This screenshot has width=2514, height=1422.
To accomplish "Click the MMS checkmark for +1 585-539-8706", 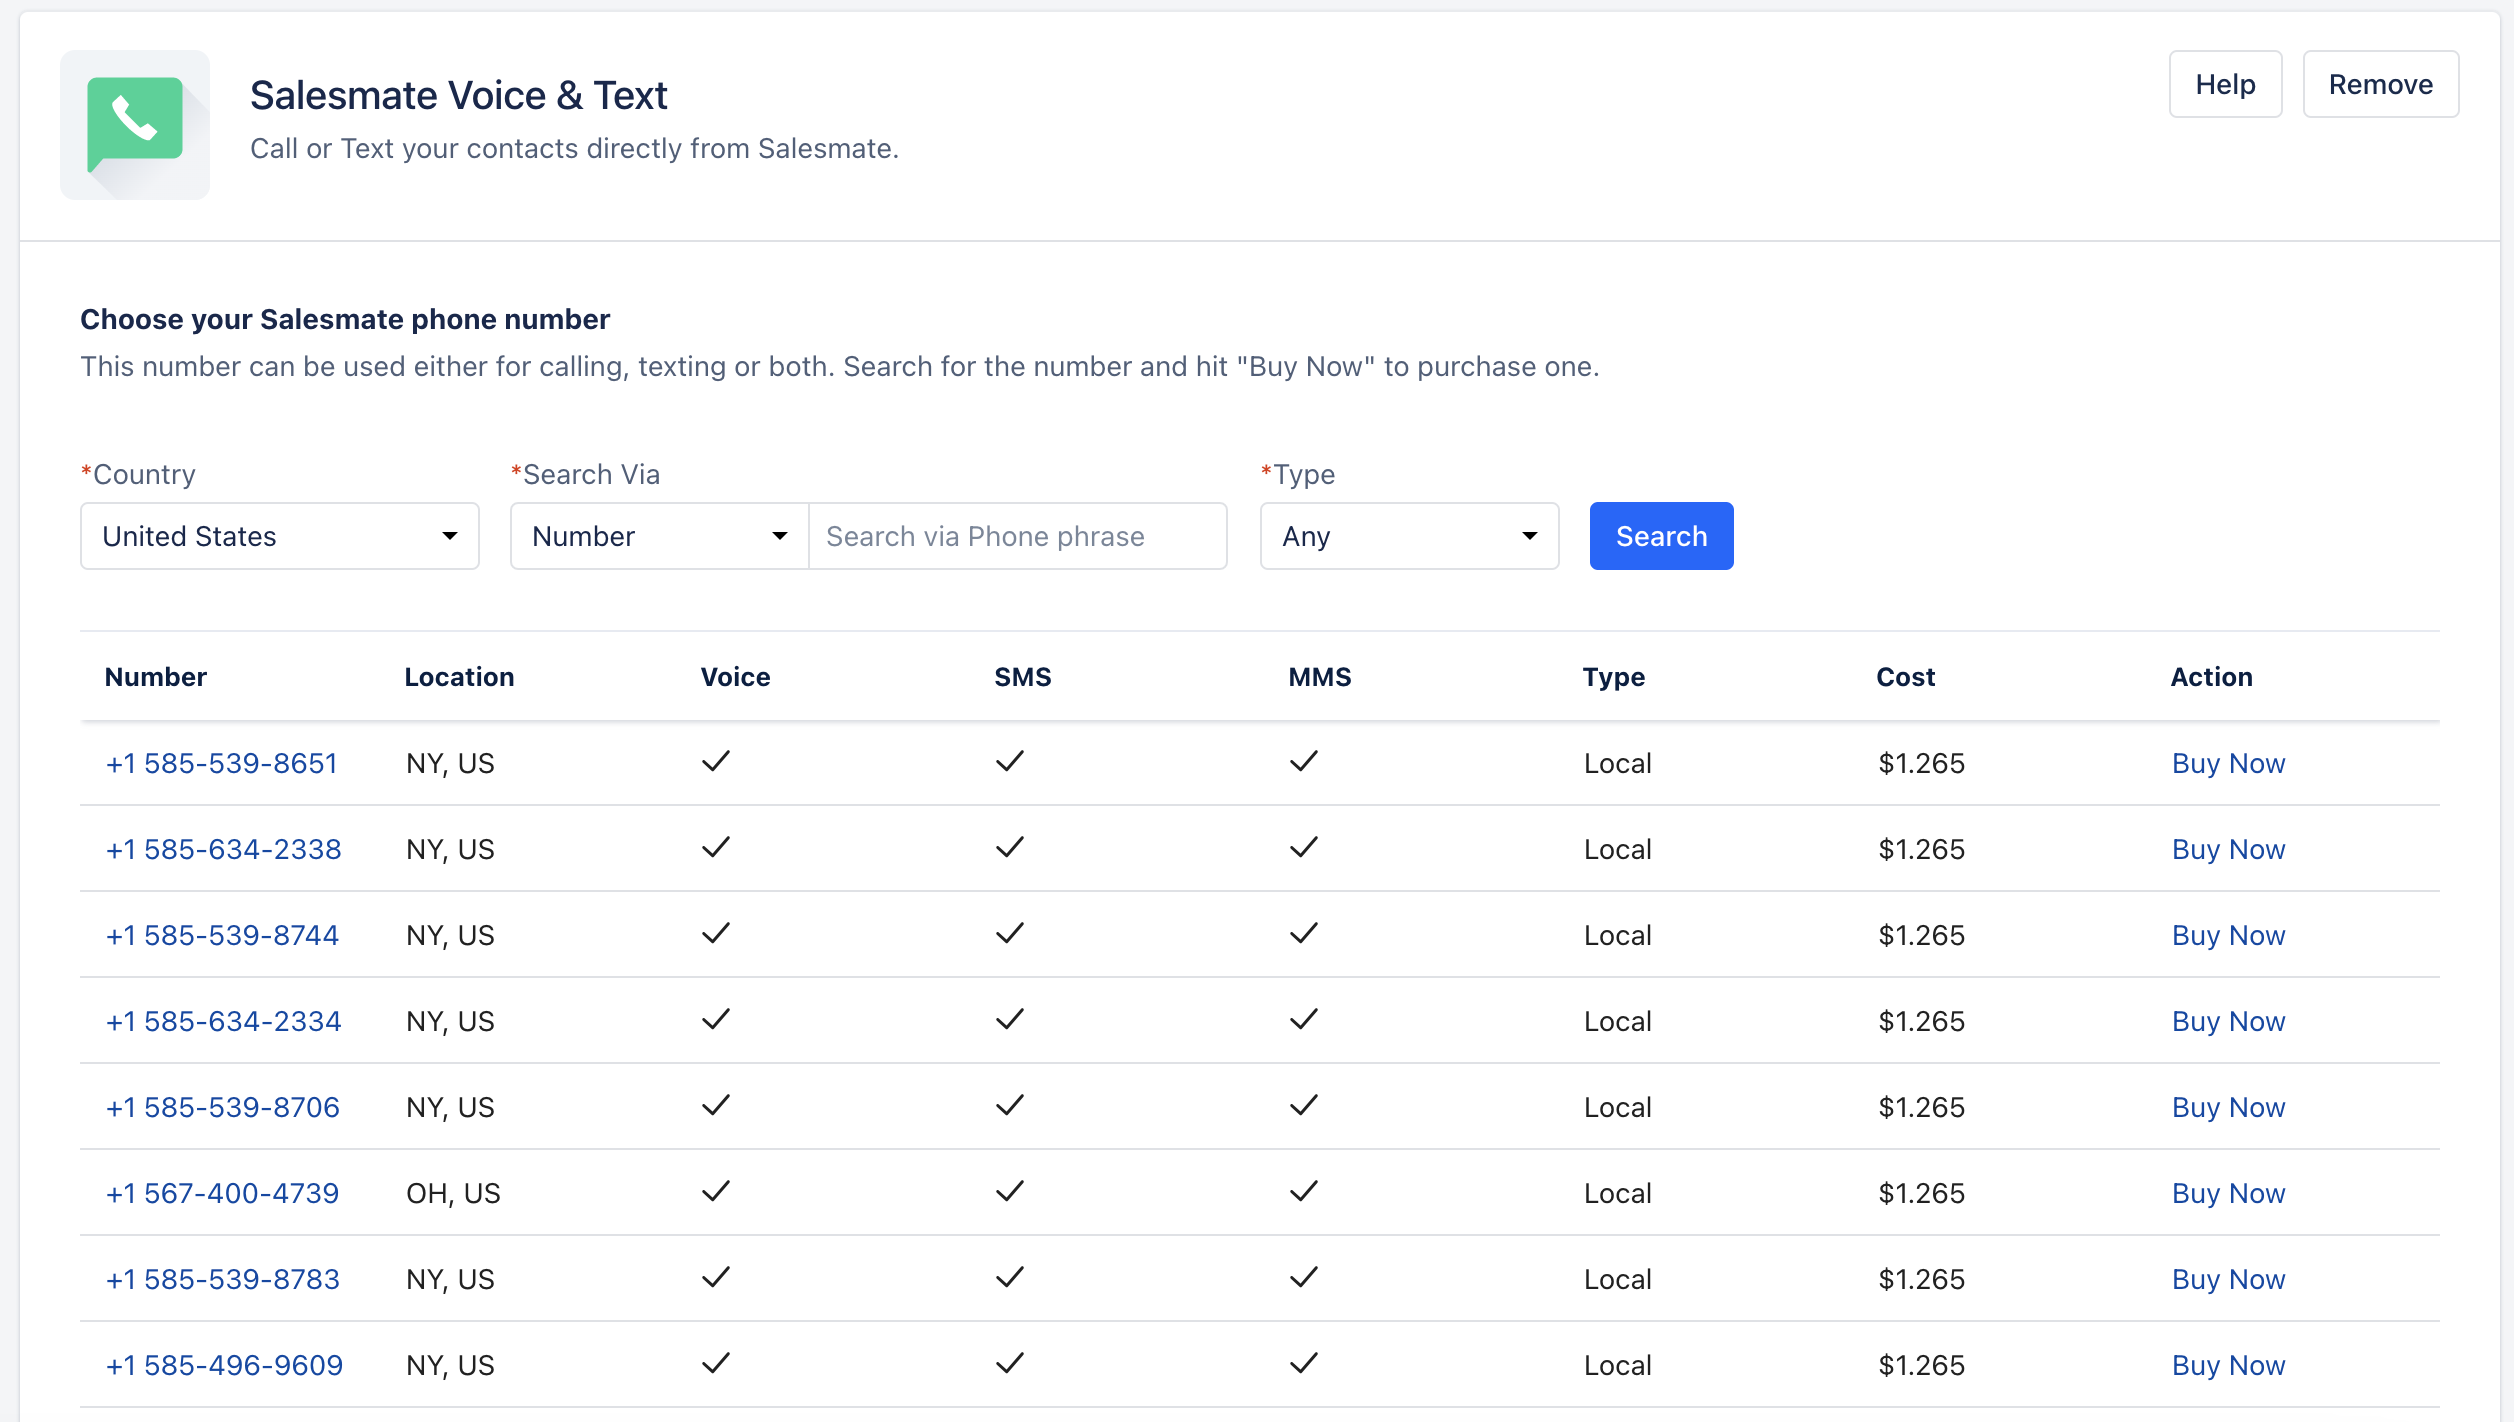I will pos(1304,1105).
